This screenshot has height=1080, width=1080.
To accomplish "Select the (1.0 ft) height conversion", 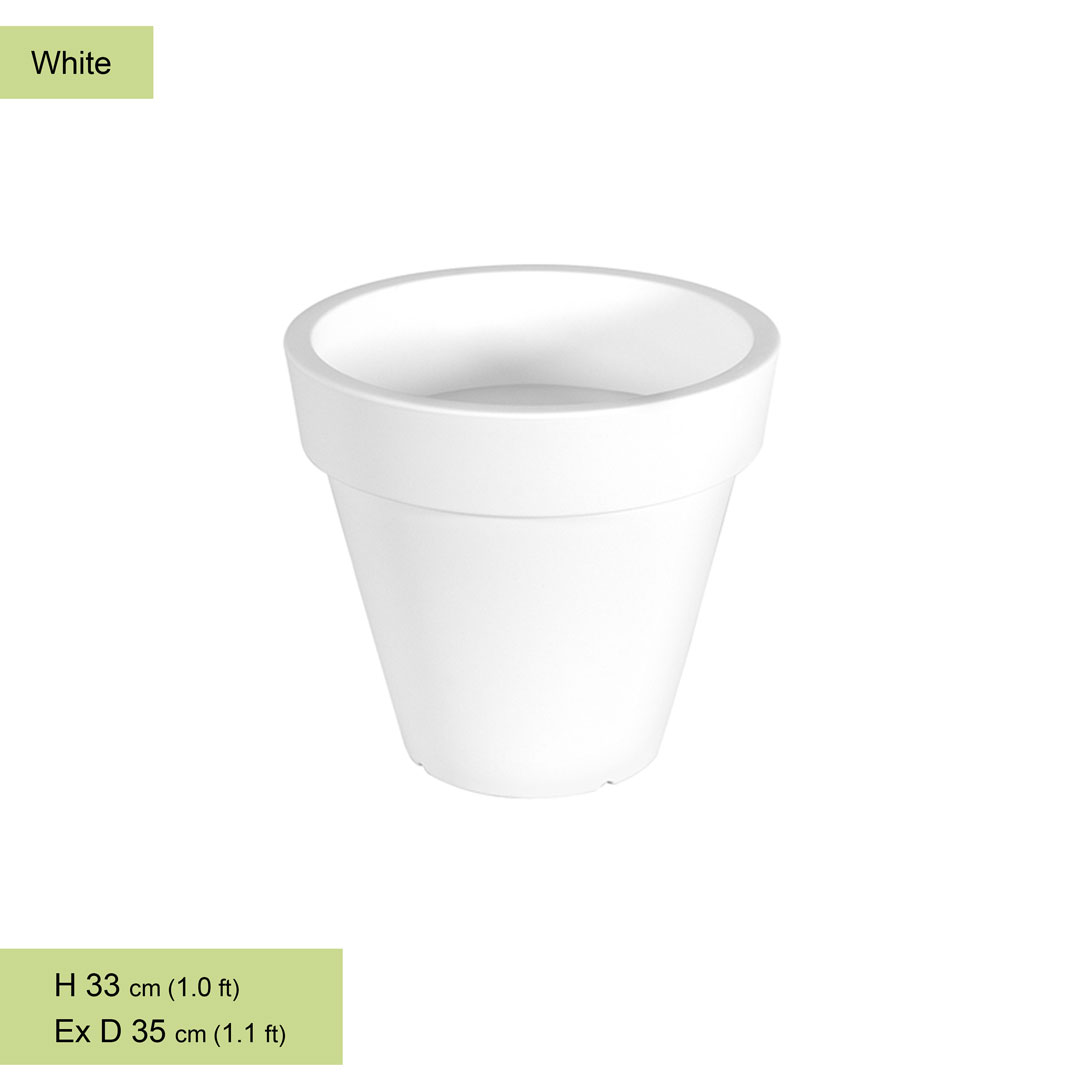I will (x=204, y=987).
